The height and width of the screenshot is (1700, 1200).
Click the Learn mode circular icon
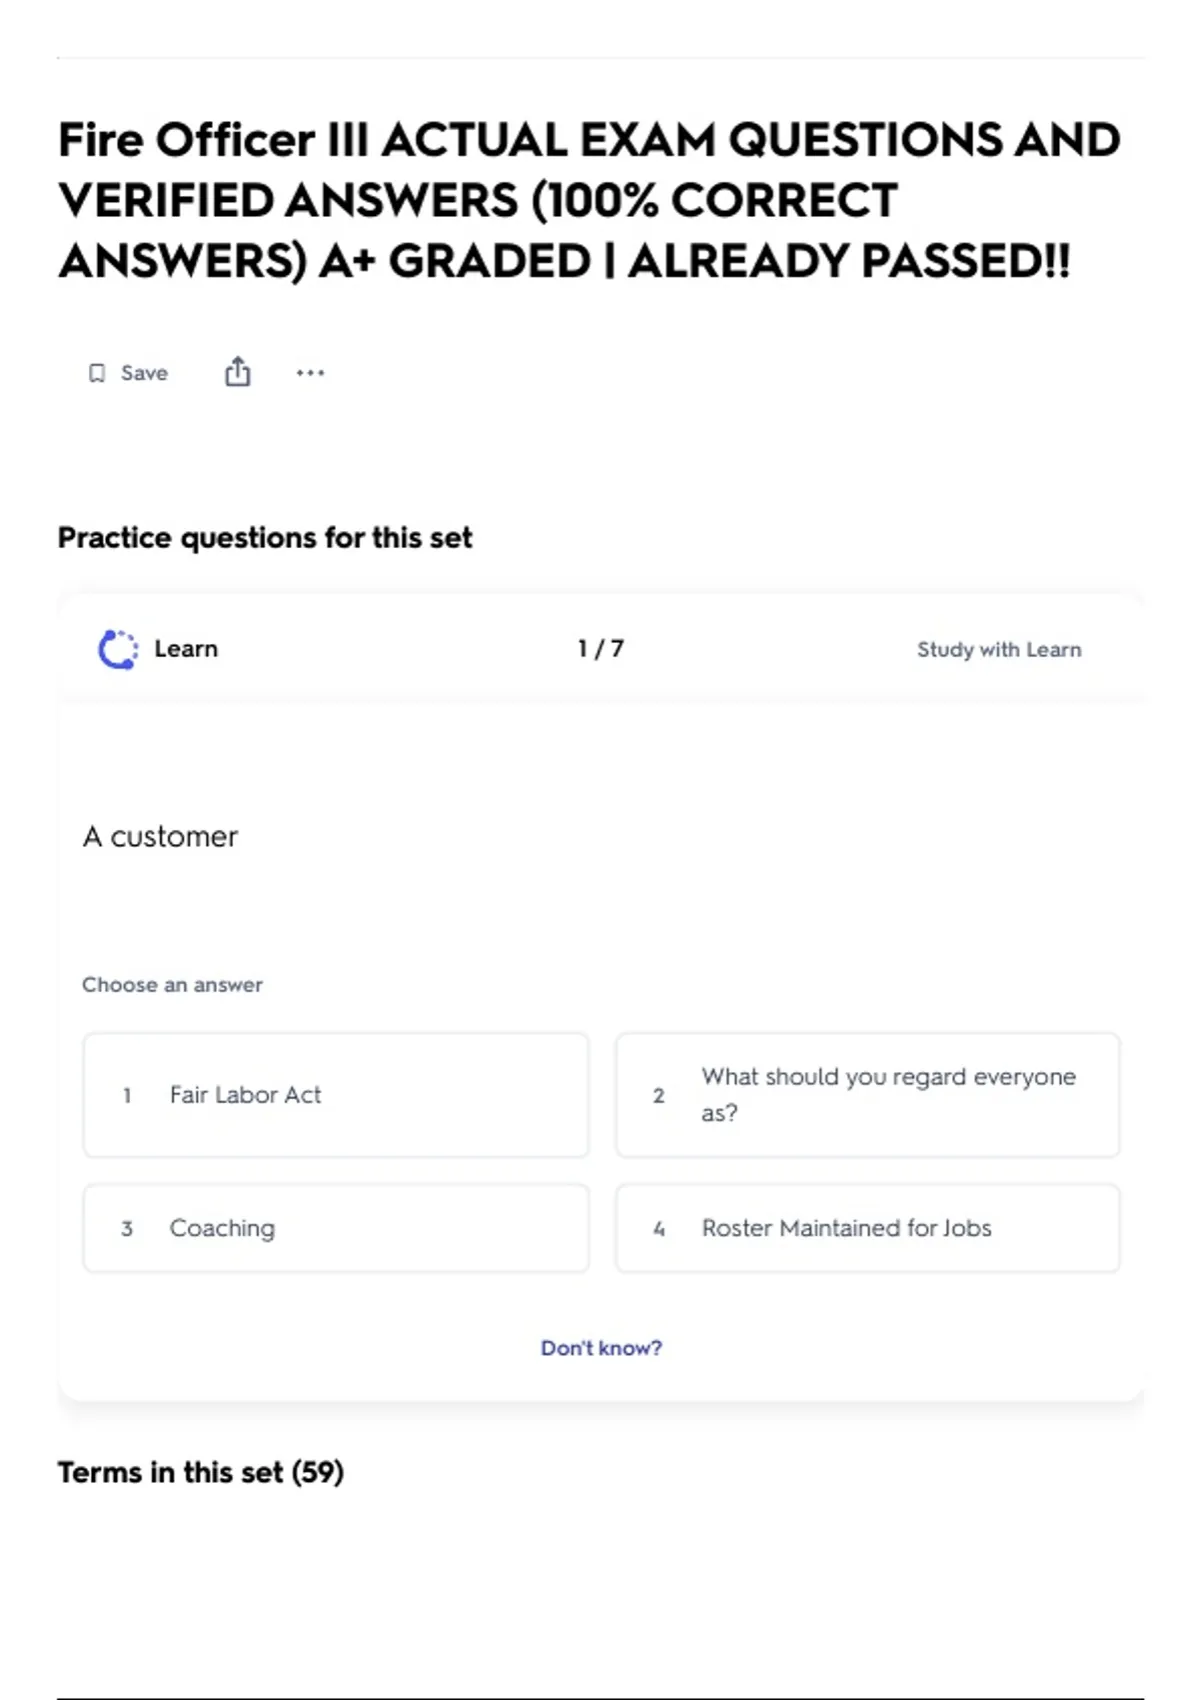(118, 649)
